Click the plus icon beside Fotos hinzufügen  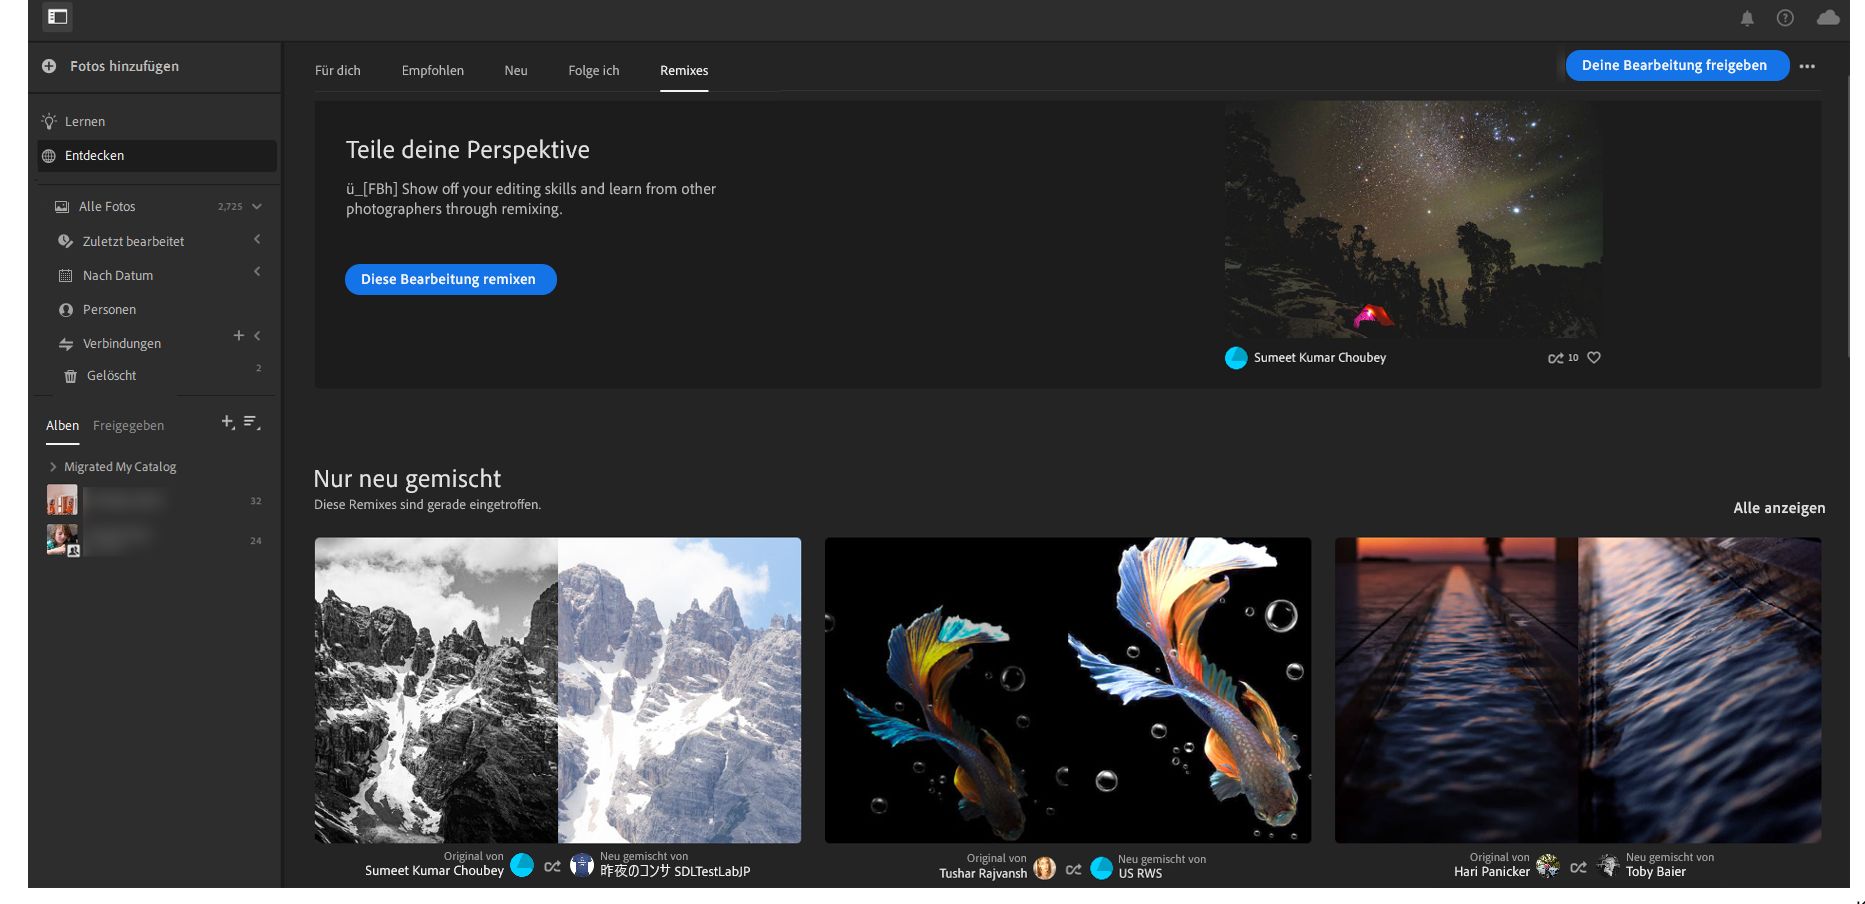click(49, 66)
